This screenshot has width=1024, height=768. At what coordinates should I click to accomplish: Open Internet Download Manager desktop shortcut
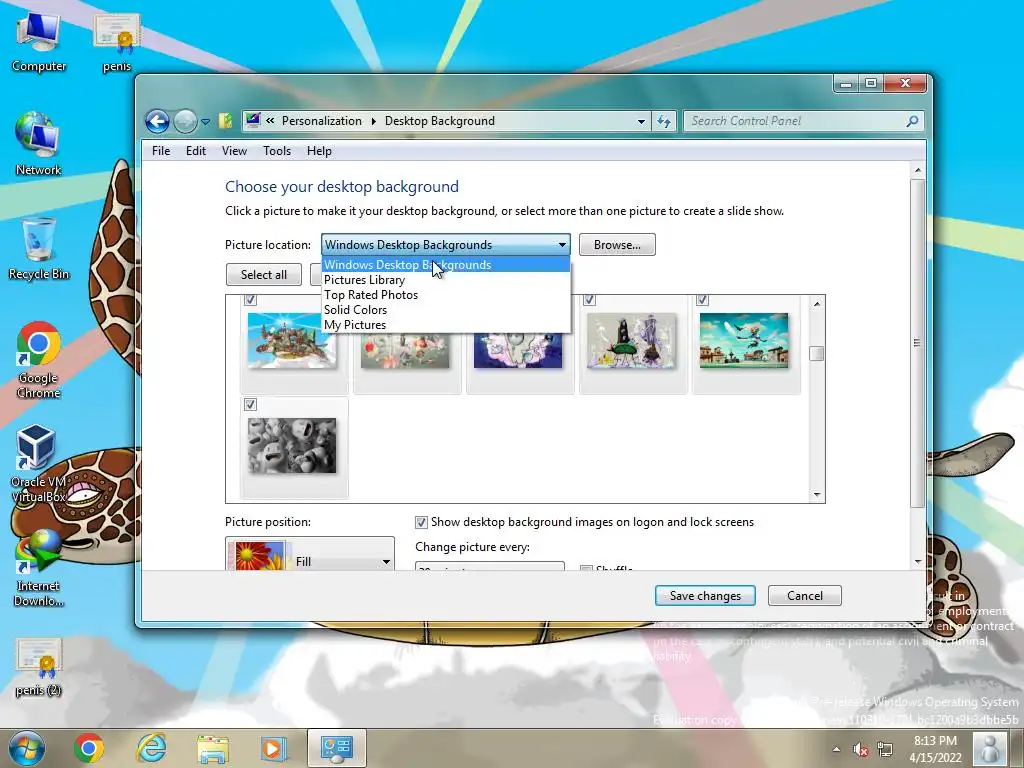coord(38,568)
